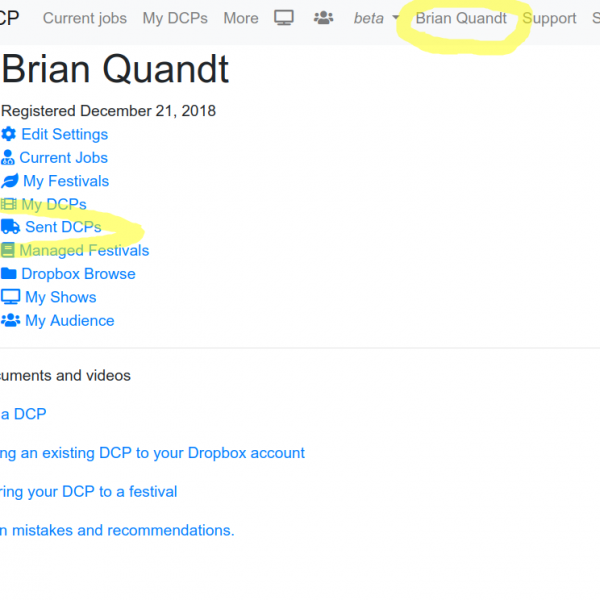Open existing DCP to Dropbox account guide
This screenshot has width=600, height=600.
click(152, 453)
